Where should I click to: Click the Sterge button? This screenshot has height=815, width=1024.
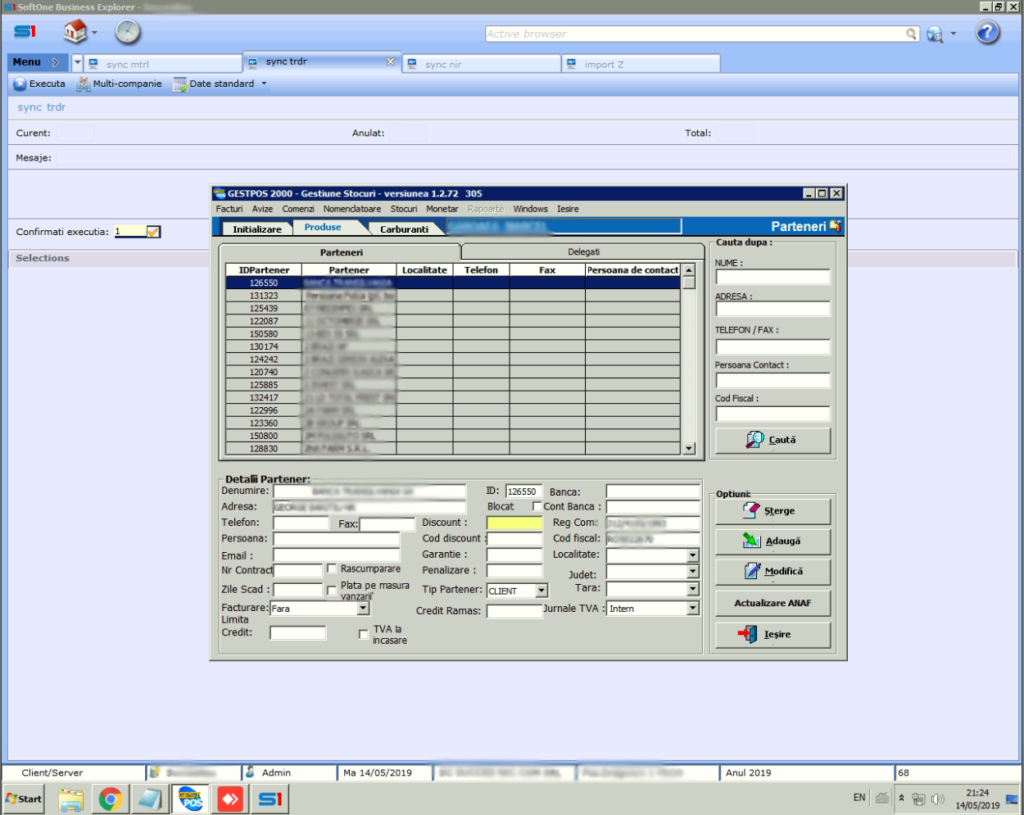coord(773,511)
